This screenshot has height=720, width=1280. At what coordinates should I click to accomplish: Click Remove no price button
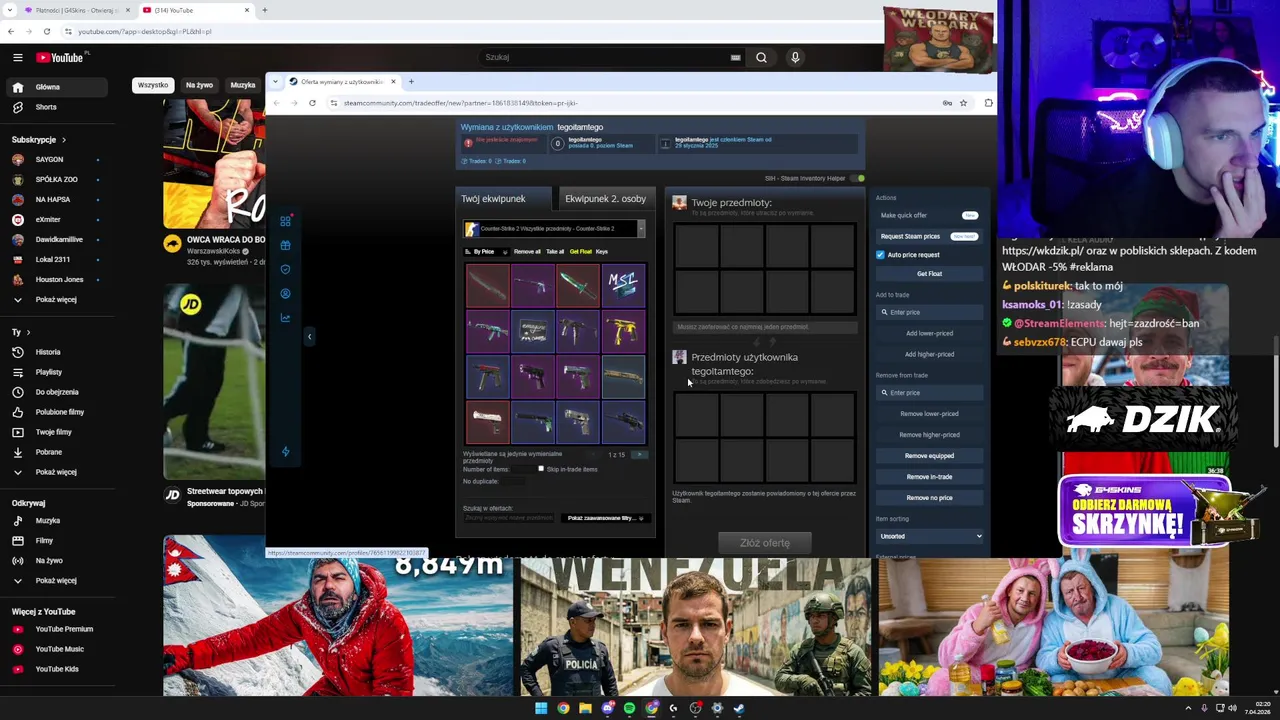929,498
